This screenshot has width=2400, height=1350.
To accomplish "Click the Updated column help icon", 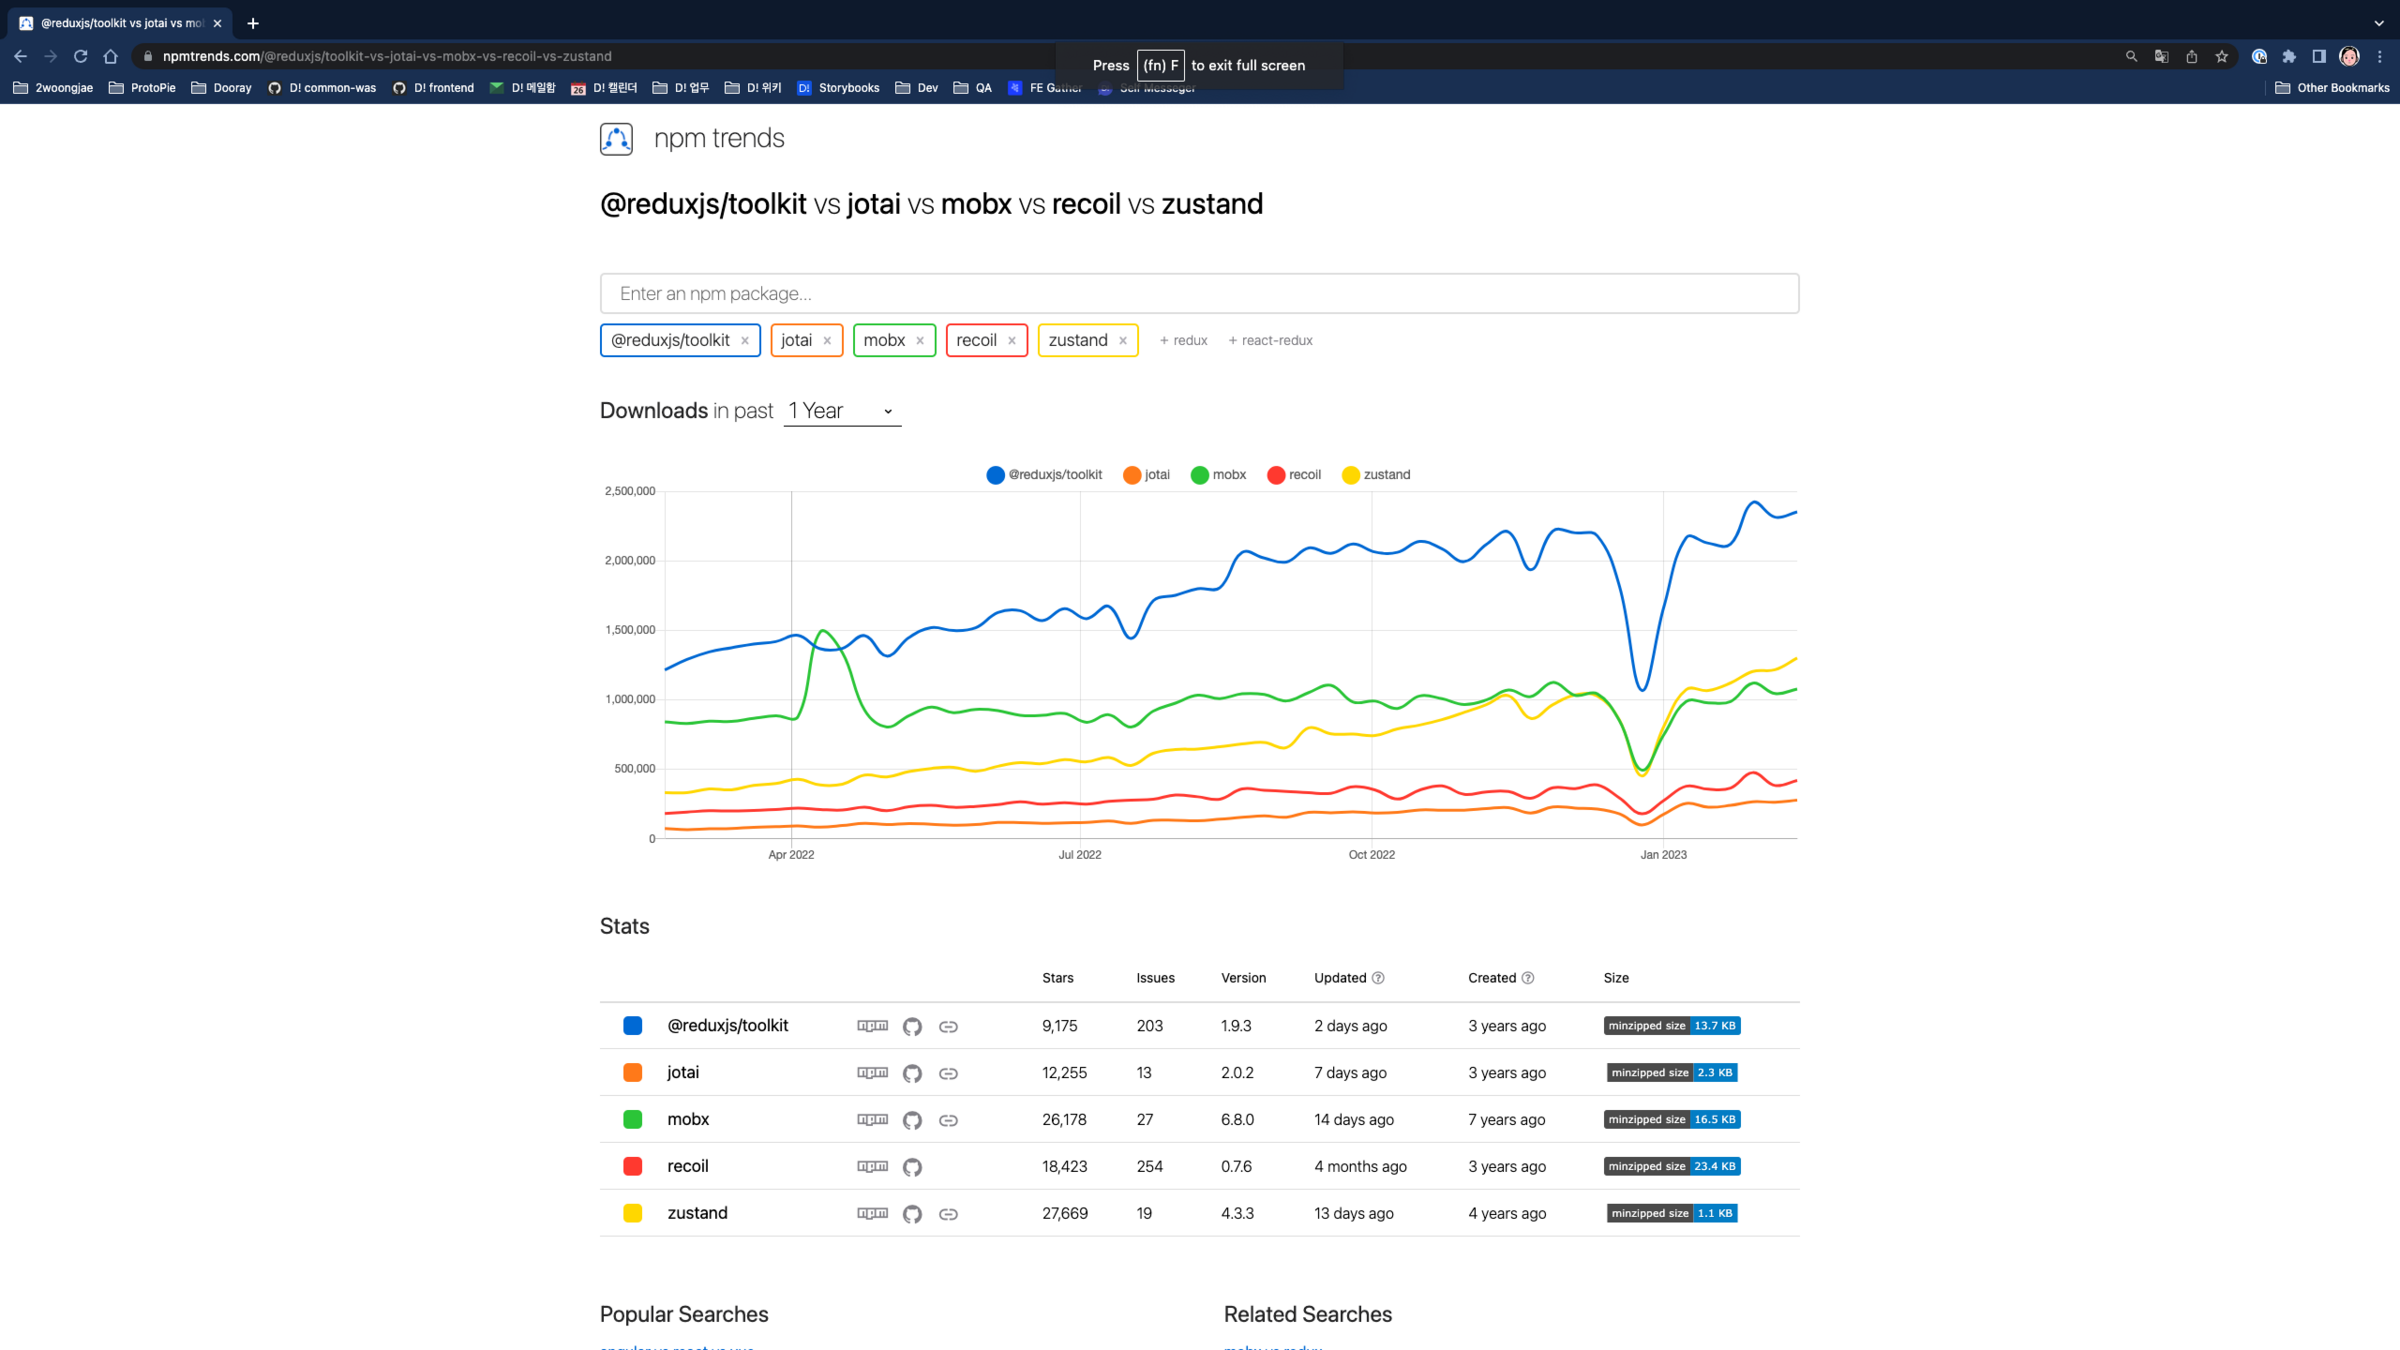I will (x=1378, y=978).
